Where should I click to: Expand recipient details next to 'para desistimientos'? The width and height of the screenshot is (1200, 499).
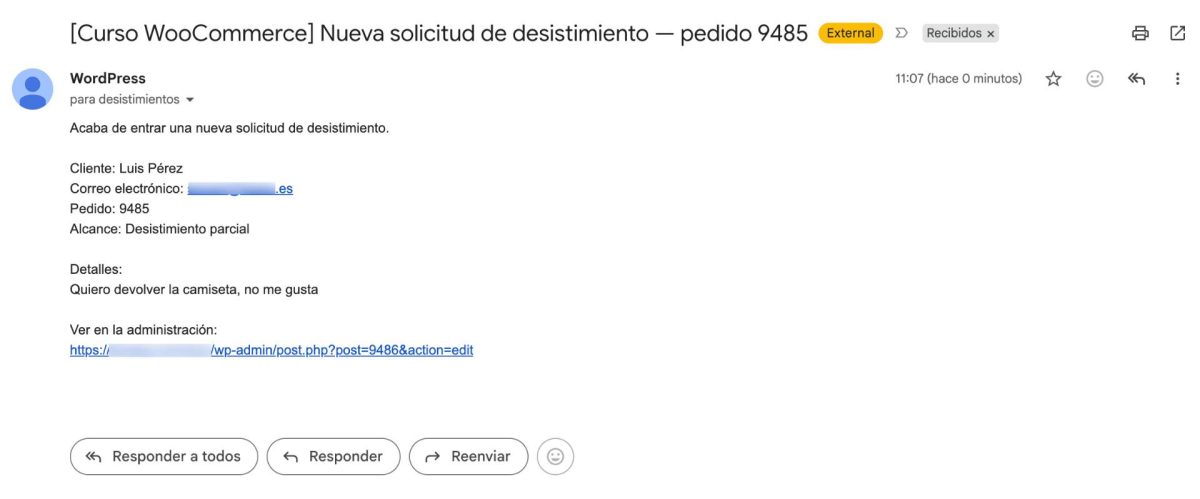pyautogui.click(x=190, y=100)
